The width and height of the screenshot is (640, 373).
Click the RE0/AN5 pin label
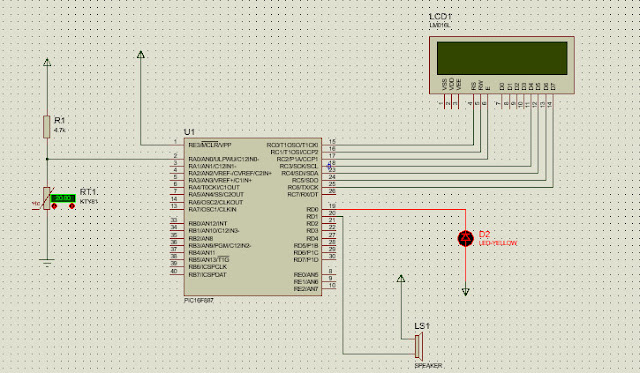pyautogui.click(x=306, y=275)
